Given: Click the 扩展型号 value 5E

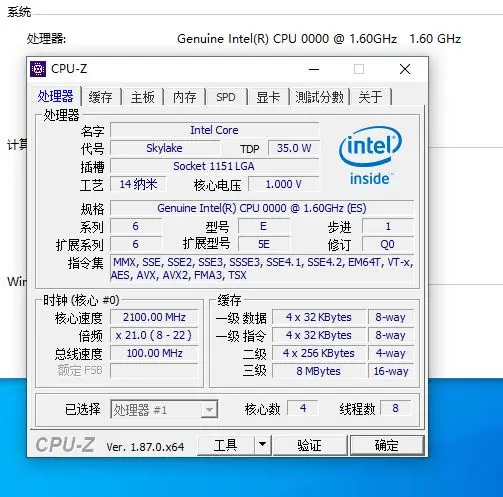Looking at the screenshot, I should click(x=264, y=244).
